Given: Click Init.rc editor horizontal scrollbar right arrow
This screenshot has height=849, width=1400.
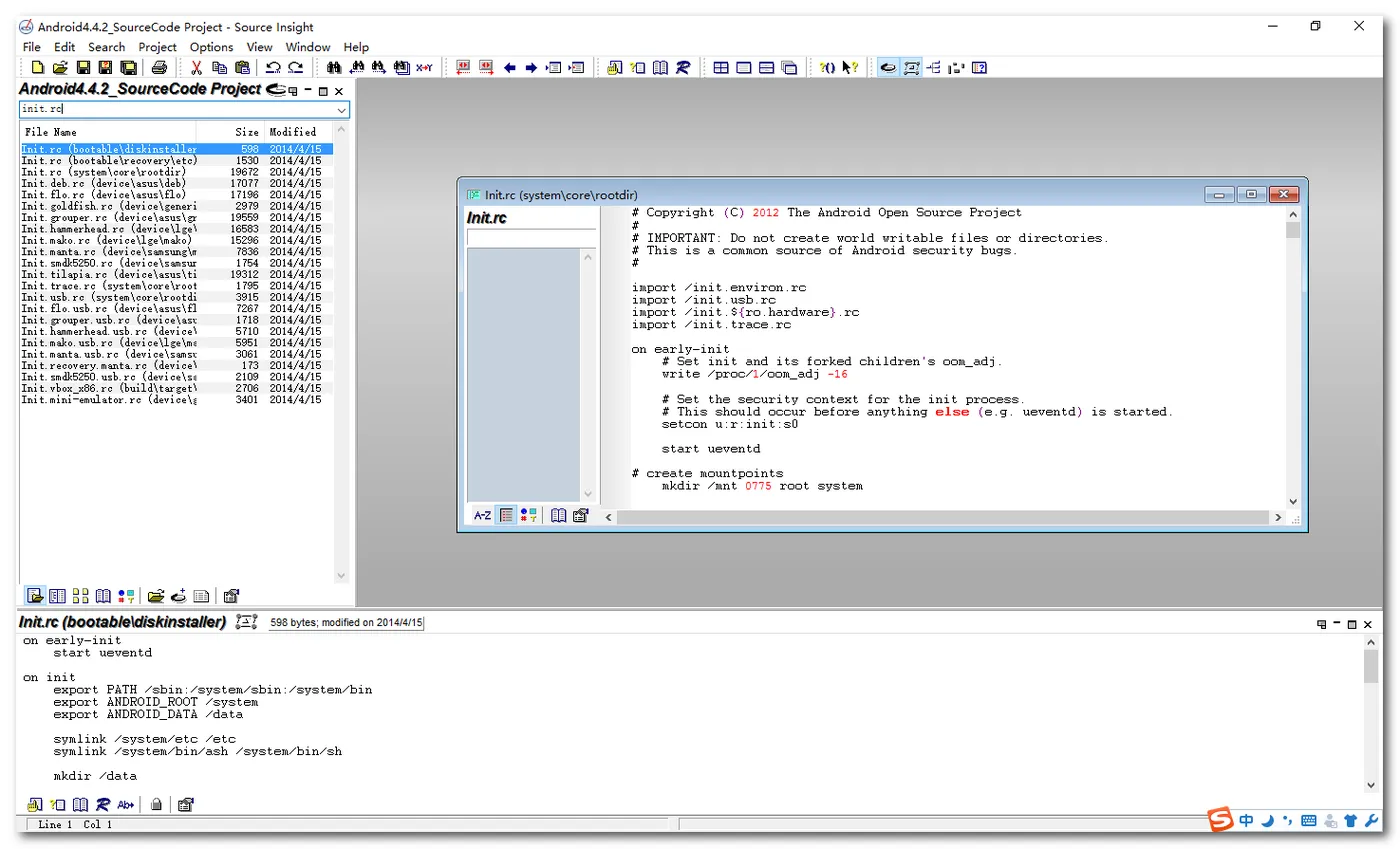Looking at the screenshot, I should pyautogui.click(x=1277, y=517).
